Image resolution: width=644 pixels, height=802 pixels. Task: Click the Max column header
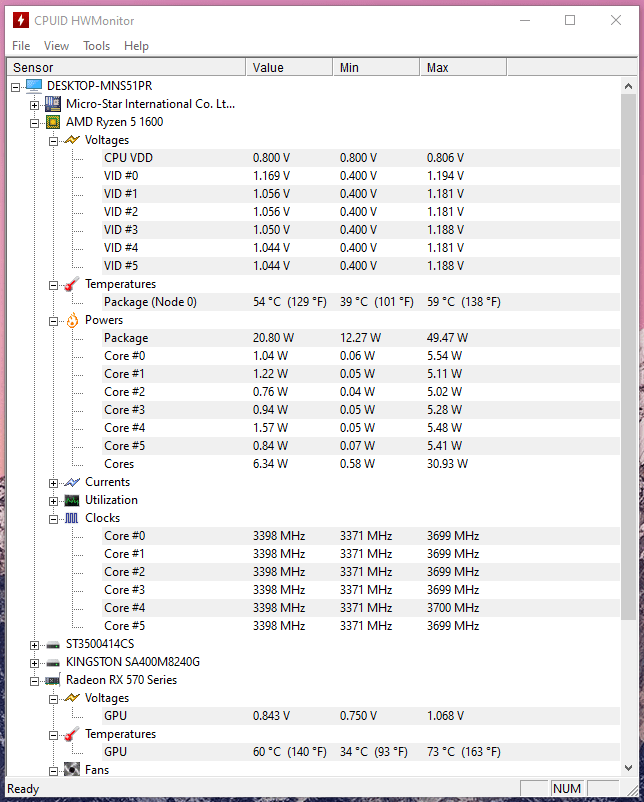pos(463,68)
